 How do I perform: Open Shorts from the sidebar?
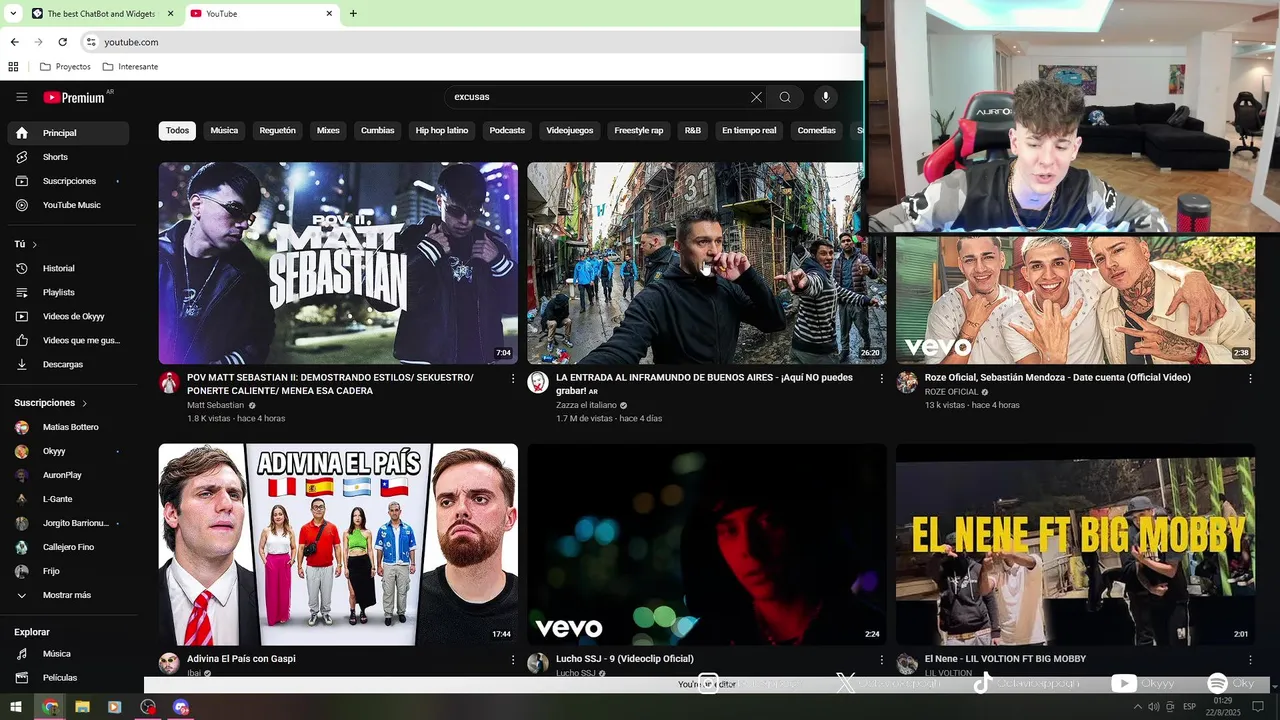click(68, 157)
